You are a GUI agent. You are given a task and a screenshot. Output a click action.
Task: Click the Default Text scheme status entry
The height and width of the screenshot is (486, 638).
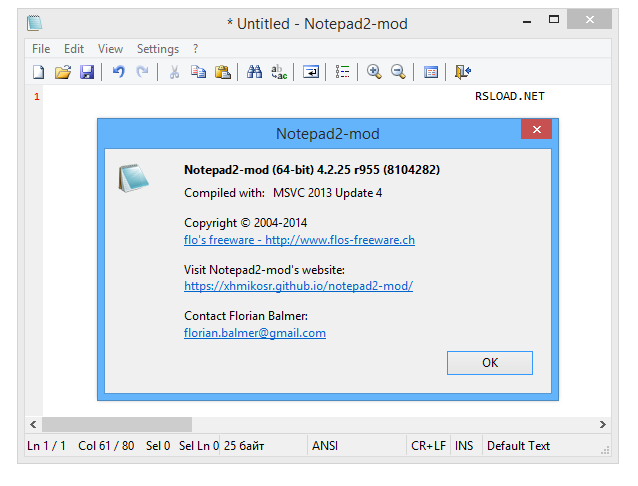(x=518, y=446)
